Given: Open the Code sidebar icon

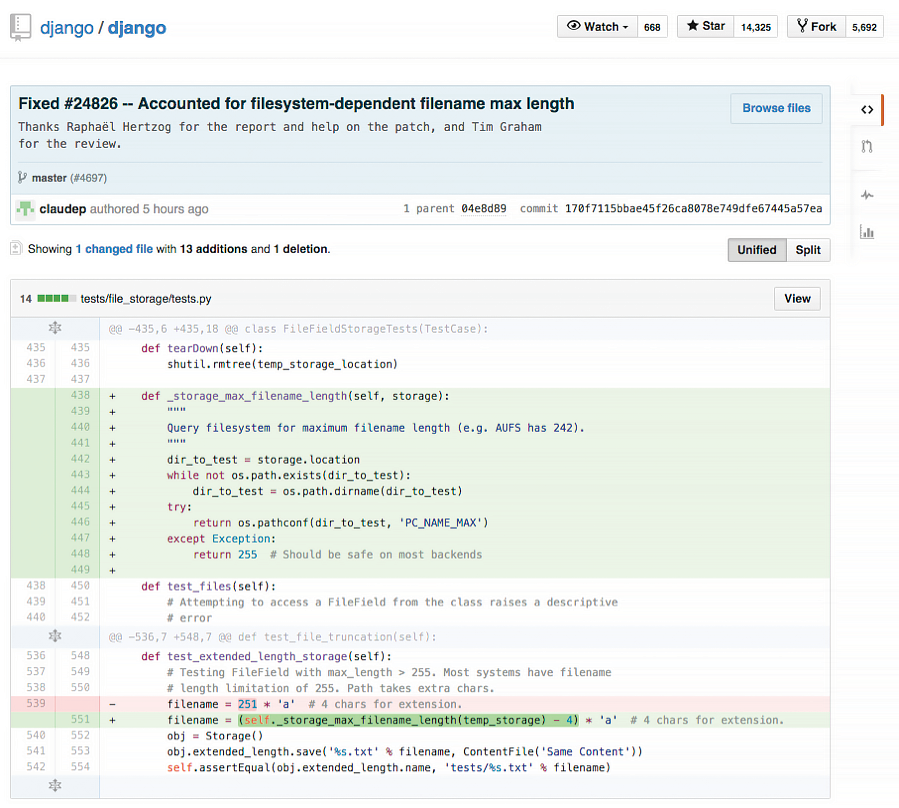Looking at the screenshot, I should [866, 110].
